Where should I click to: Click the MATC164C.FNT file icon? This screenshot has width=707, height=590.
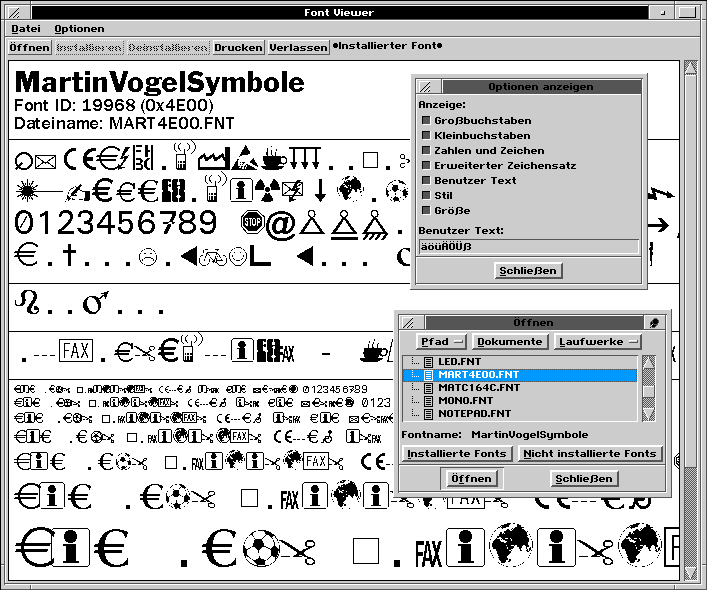click(429, 388)
